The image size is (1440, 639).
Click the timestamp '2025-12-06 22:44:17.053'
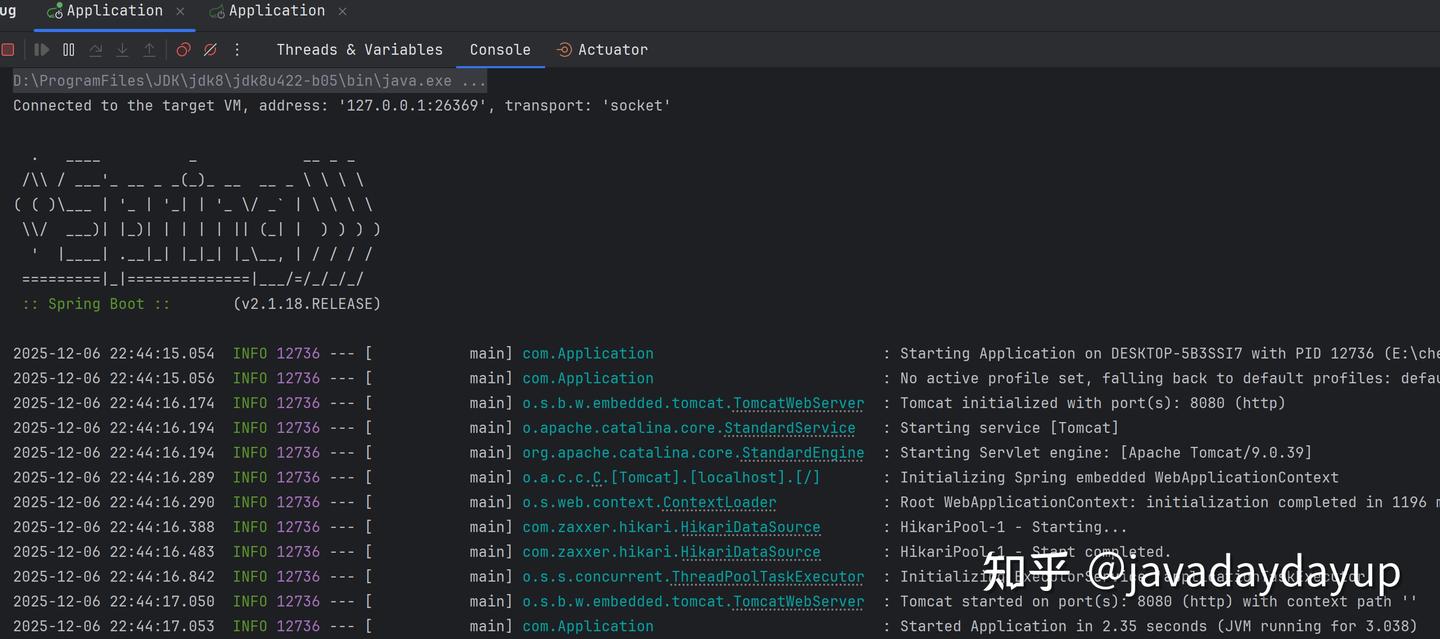[x=113, y=627]
